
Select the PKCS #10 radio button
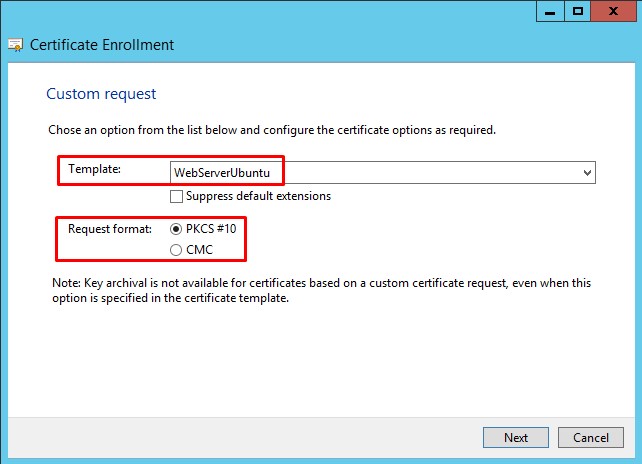[x=177, y=229]
